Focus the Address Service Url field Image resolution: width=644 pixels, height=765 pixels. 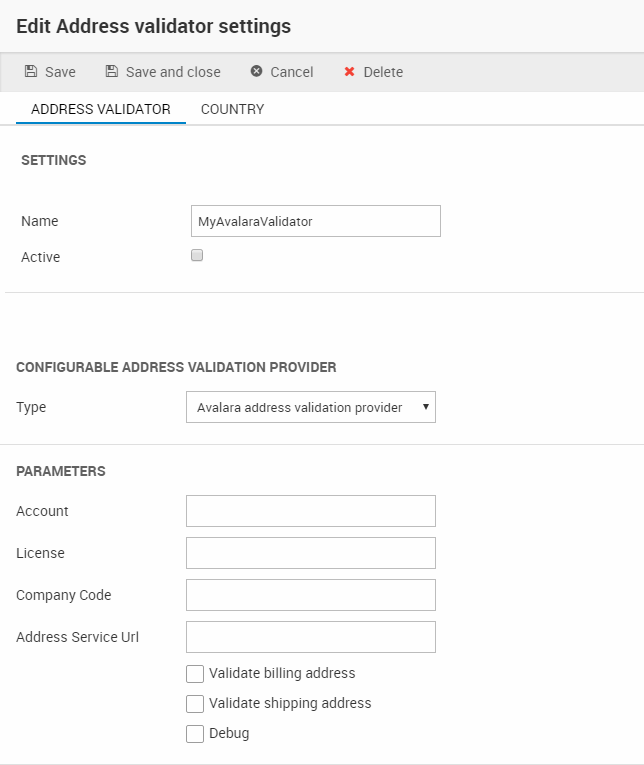click(311, 637)
